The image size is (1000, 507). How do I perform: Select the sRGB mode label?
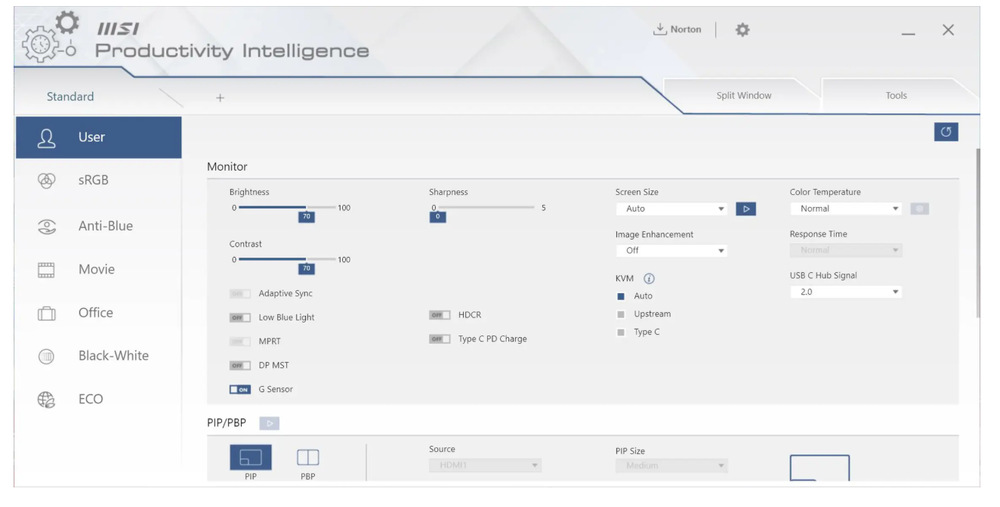pyautogui.click(x=93, y=180)
